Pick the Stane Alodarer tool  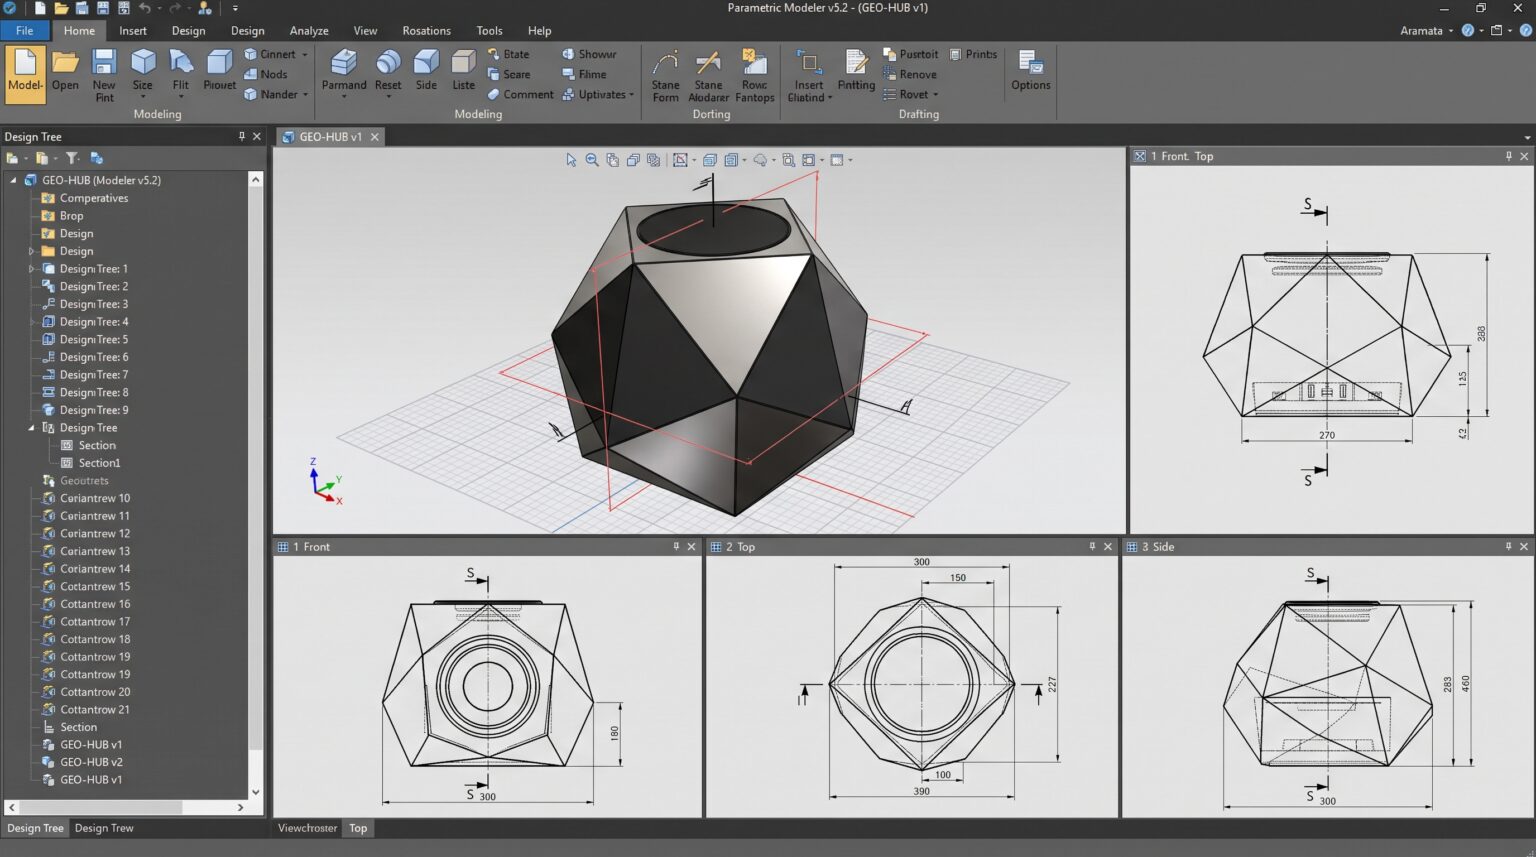(708, 75)
